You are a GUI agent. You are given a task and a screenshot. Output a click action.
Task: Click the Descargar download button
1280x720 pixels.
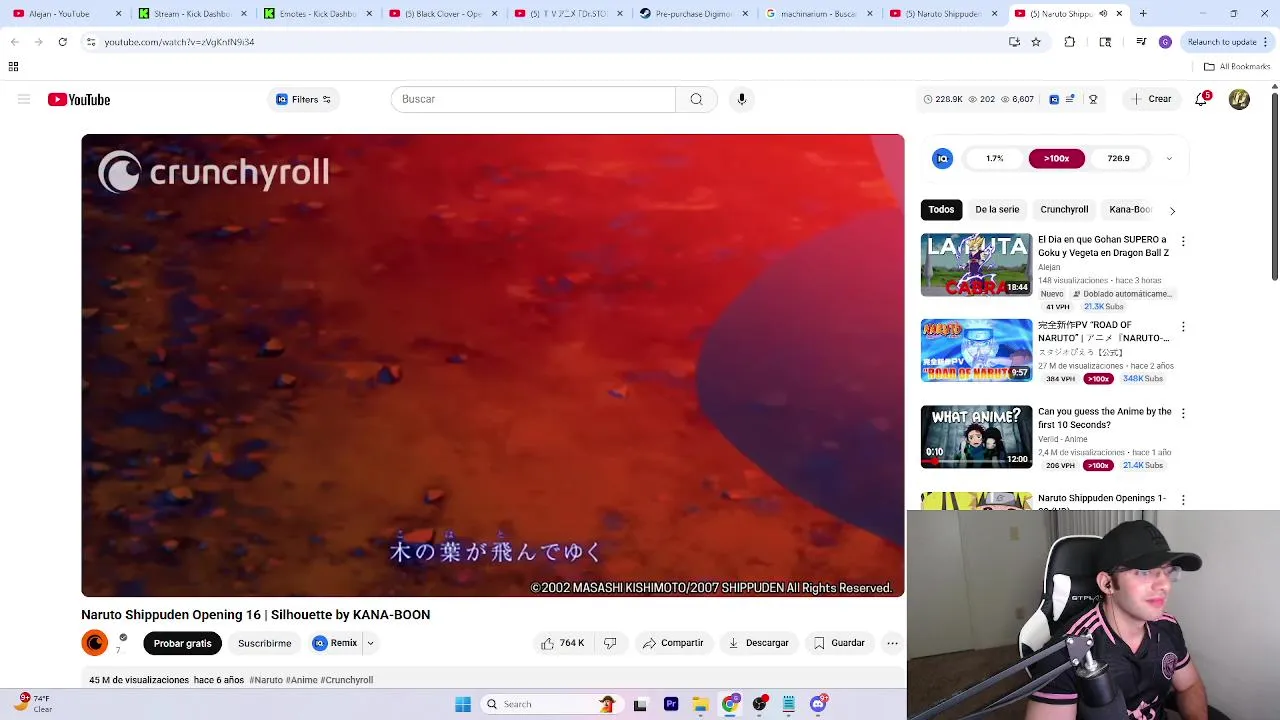[x=758, y=643]
